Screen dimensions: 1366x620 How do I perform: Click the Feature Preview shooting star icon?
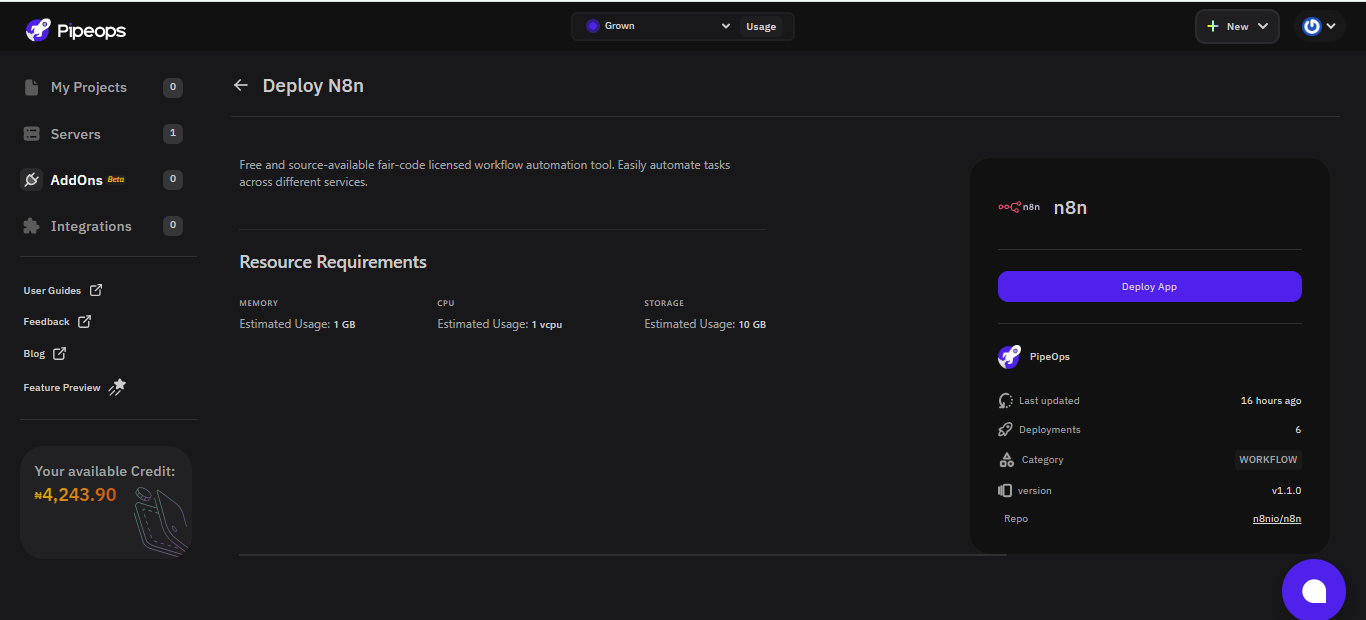[x=117, y=387]
